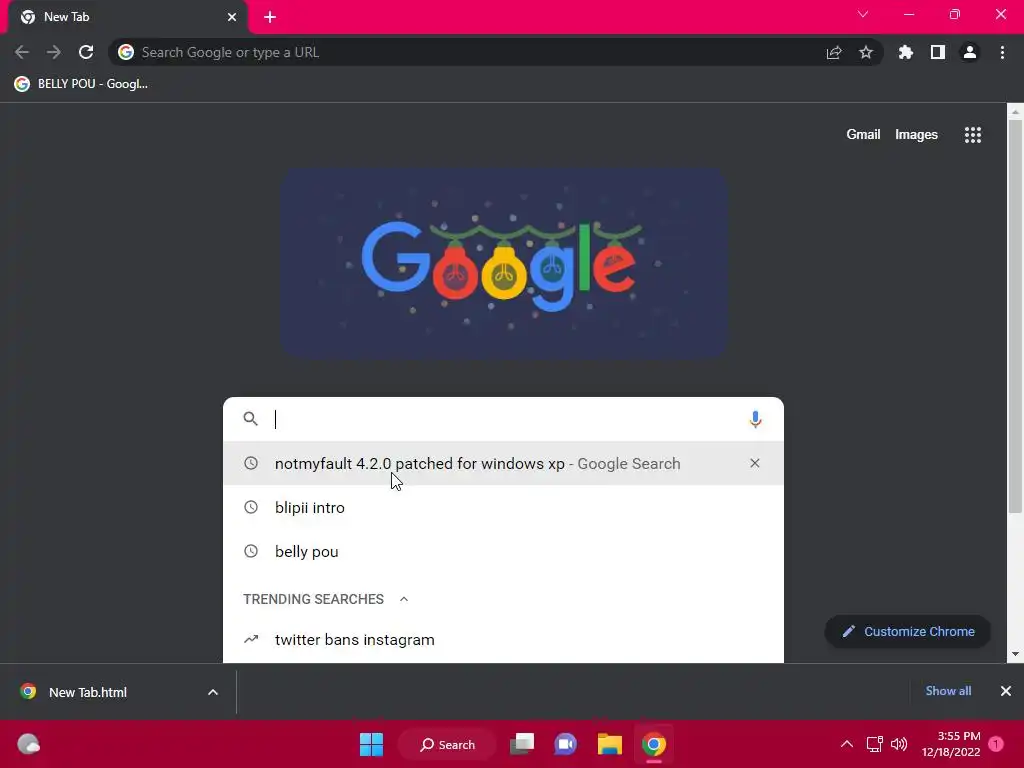Open Task View in the taskbar
1024x768 pixels.
[x=522, y=744]
